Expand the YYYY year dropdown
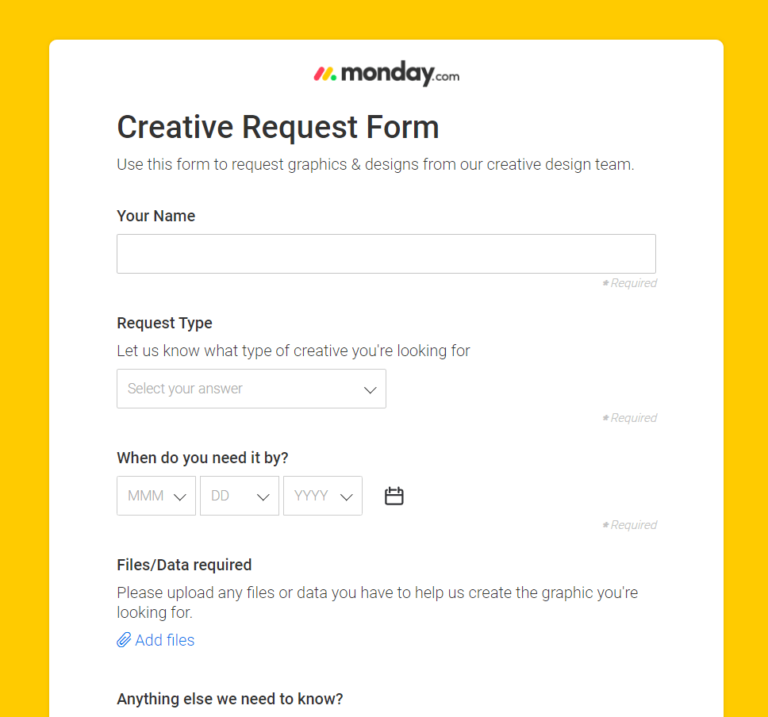This screenshot has height=717, width=768. [x=322, y=496]
